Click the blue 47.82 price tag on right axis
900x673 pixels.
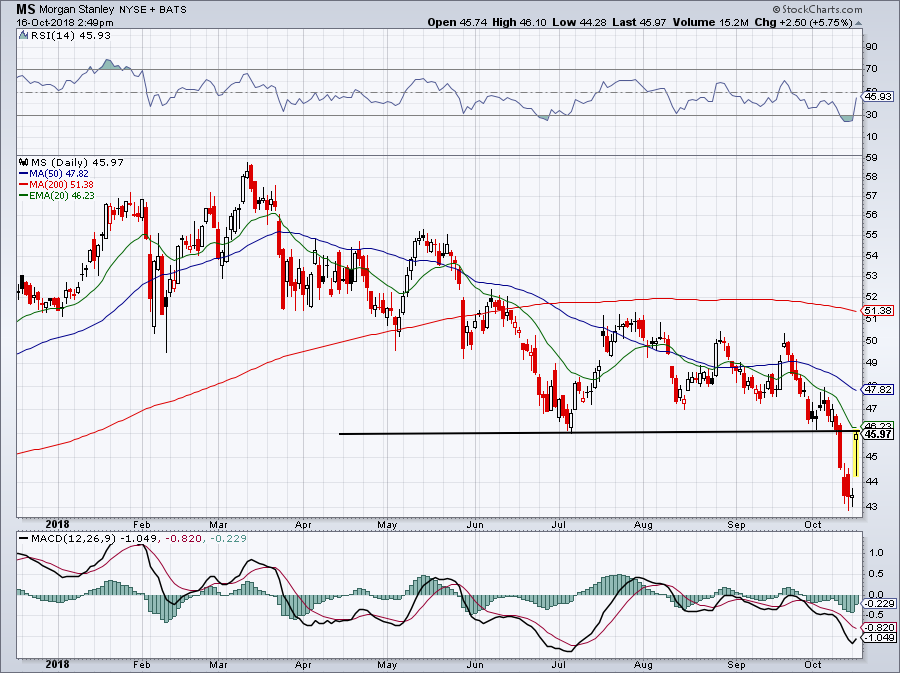(x=878, y=390)
